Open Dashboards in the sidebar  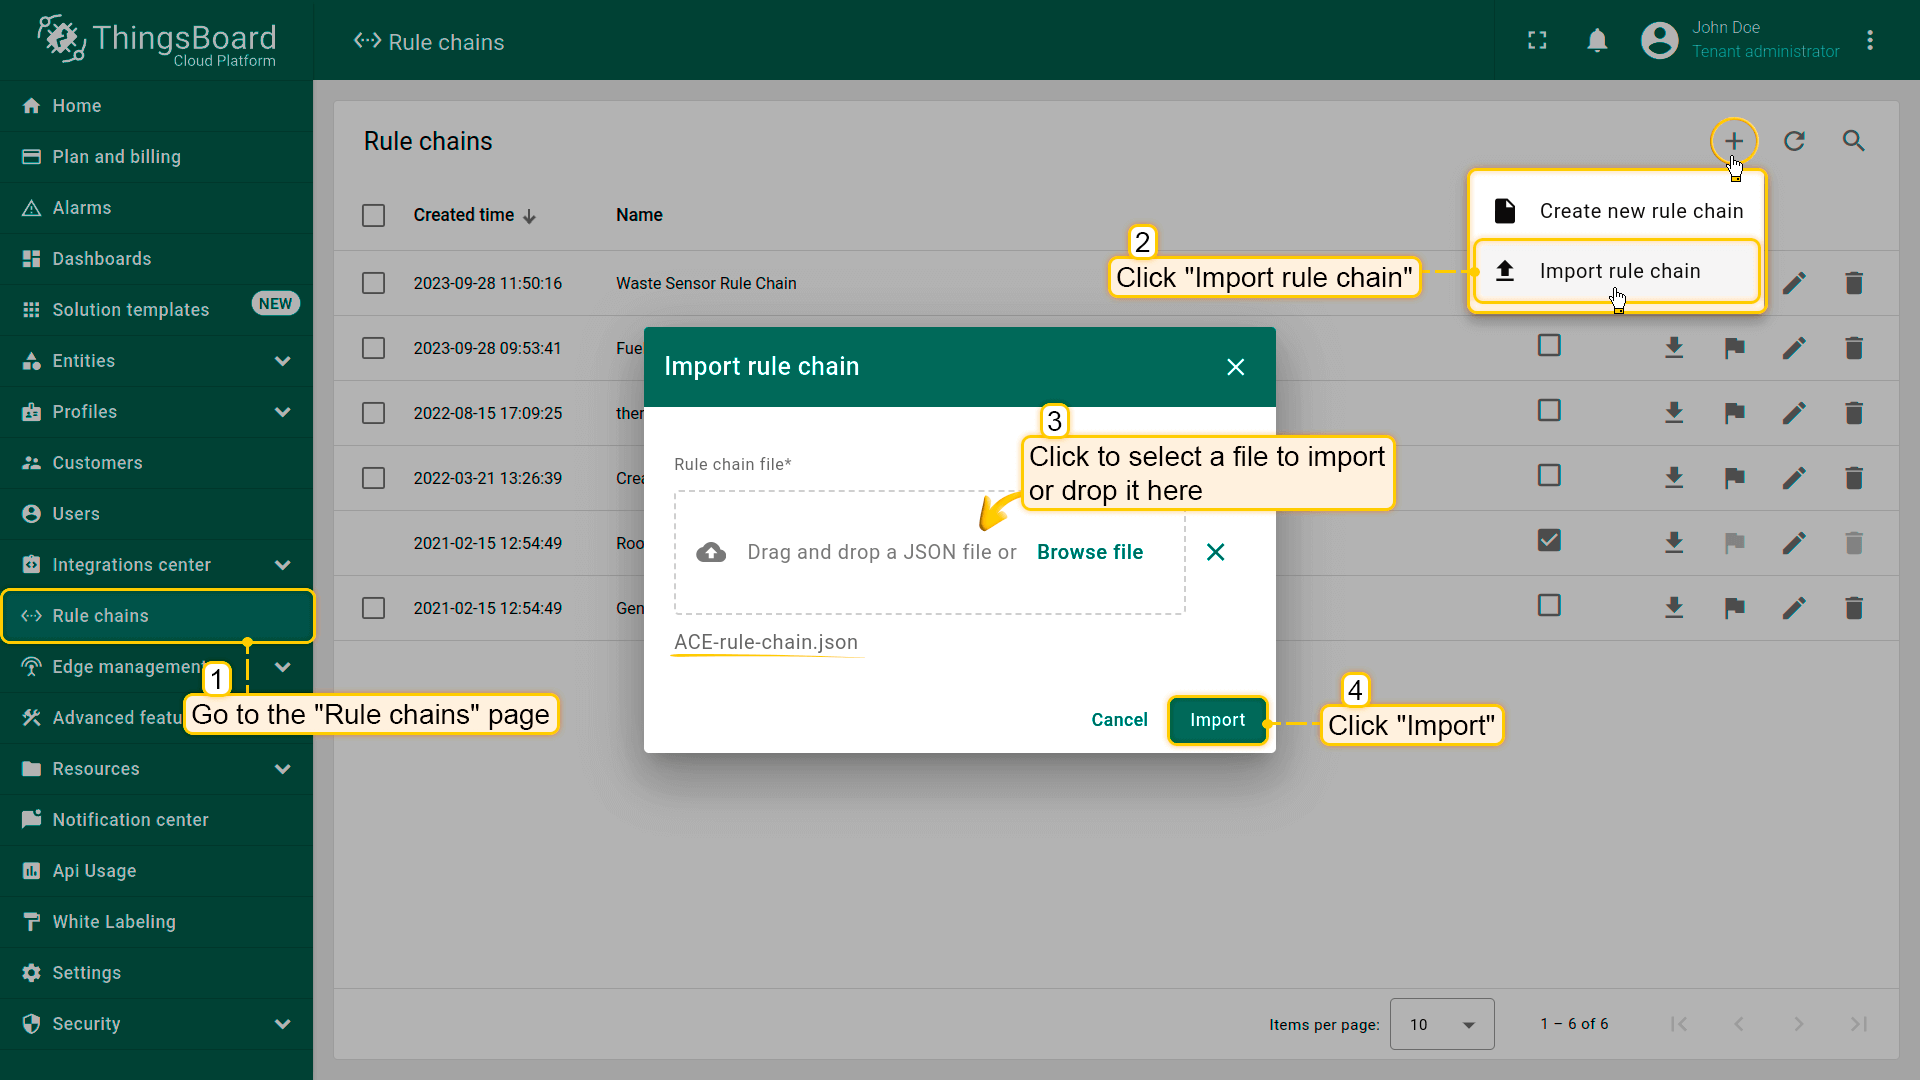pos(101,259)
